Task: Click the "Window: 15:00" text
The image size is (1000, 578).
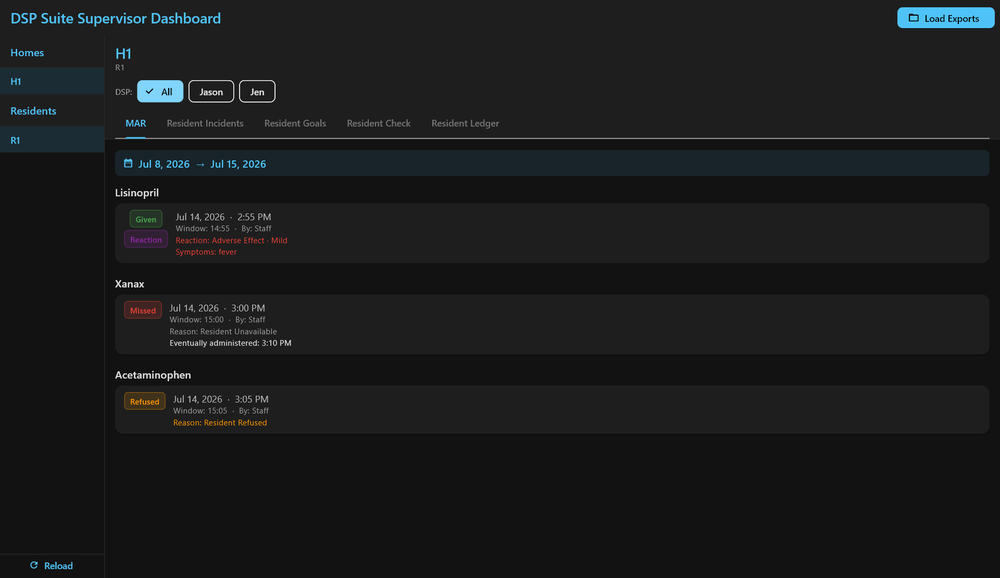Action: point(196,320)
